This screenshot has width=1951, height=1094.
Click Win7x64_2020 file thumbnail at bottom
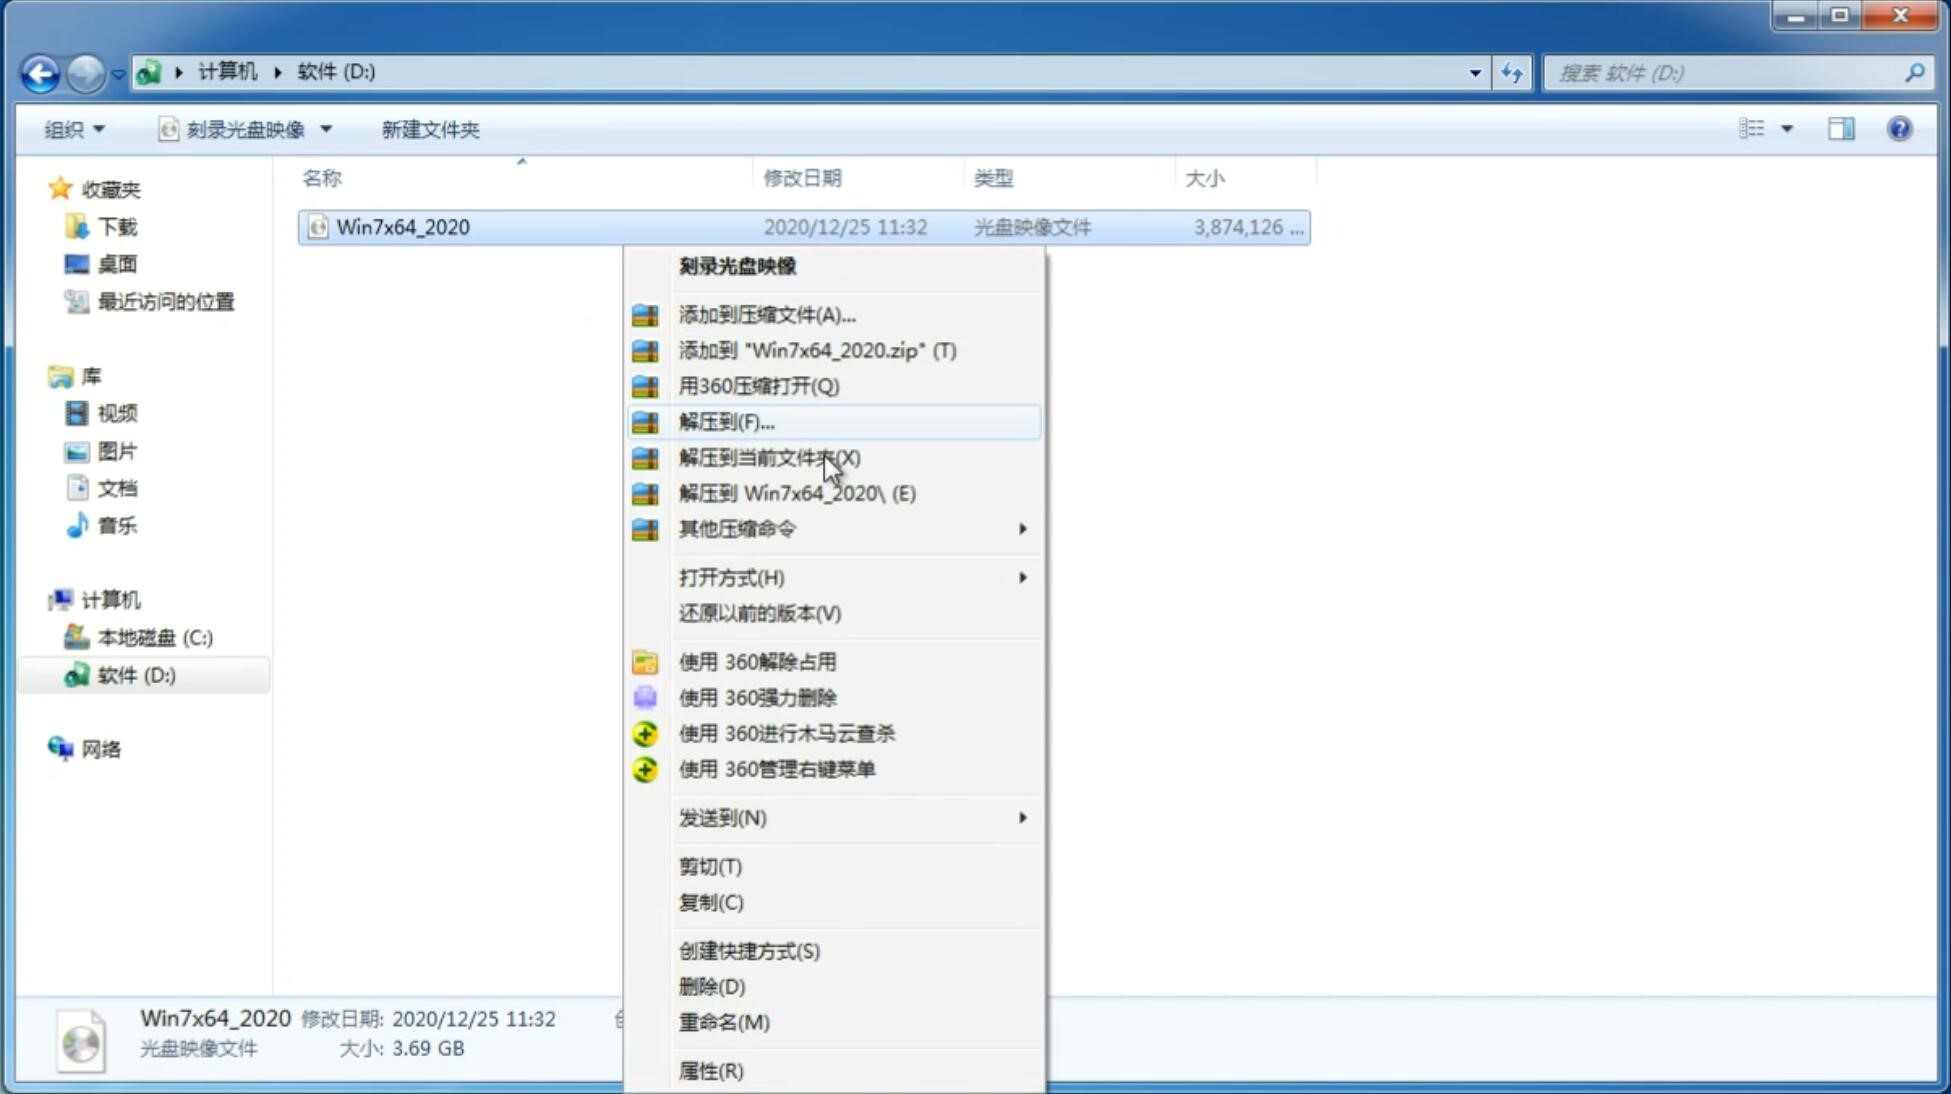pos(83,1039)
